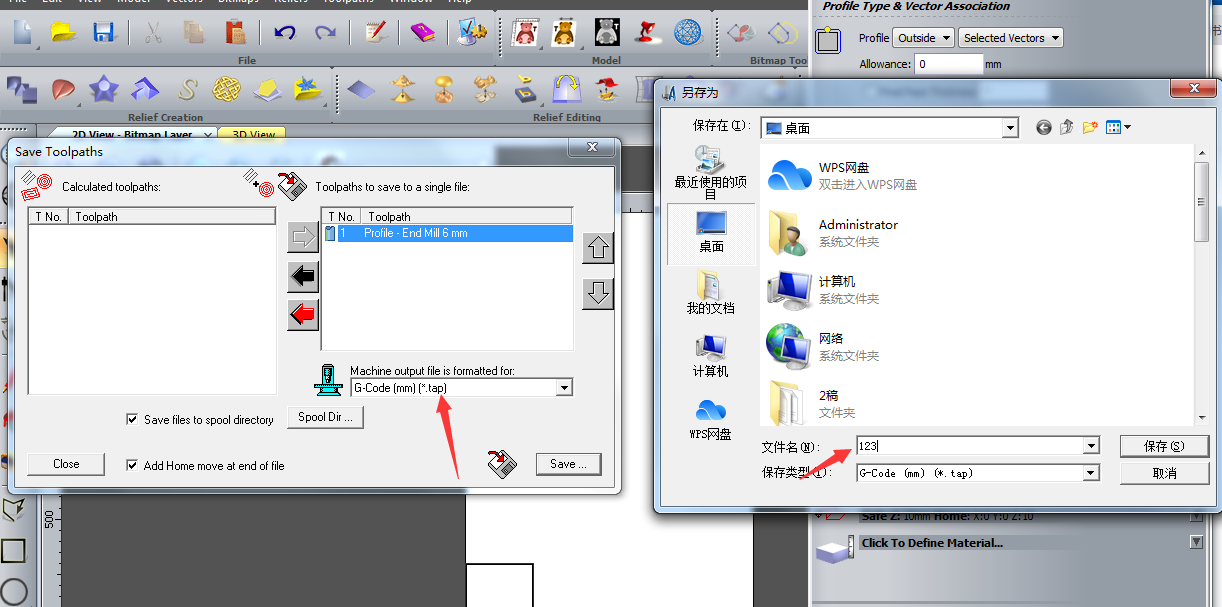Open the machine output format dropdown
The width and height of the screenshot is (1222, 607).
pyautogui.click(x=564, y=388)
